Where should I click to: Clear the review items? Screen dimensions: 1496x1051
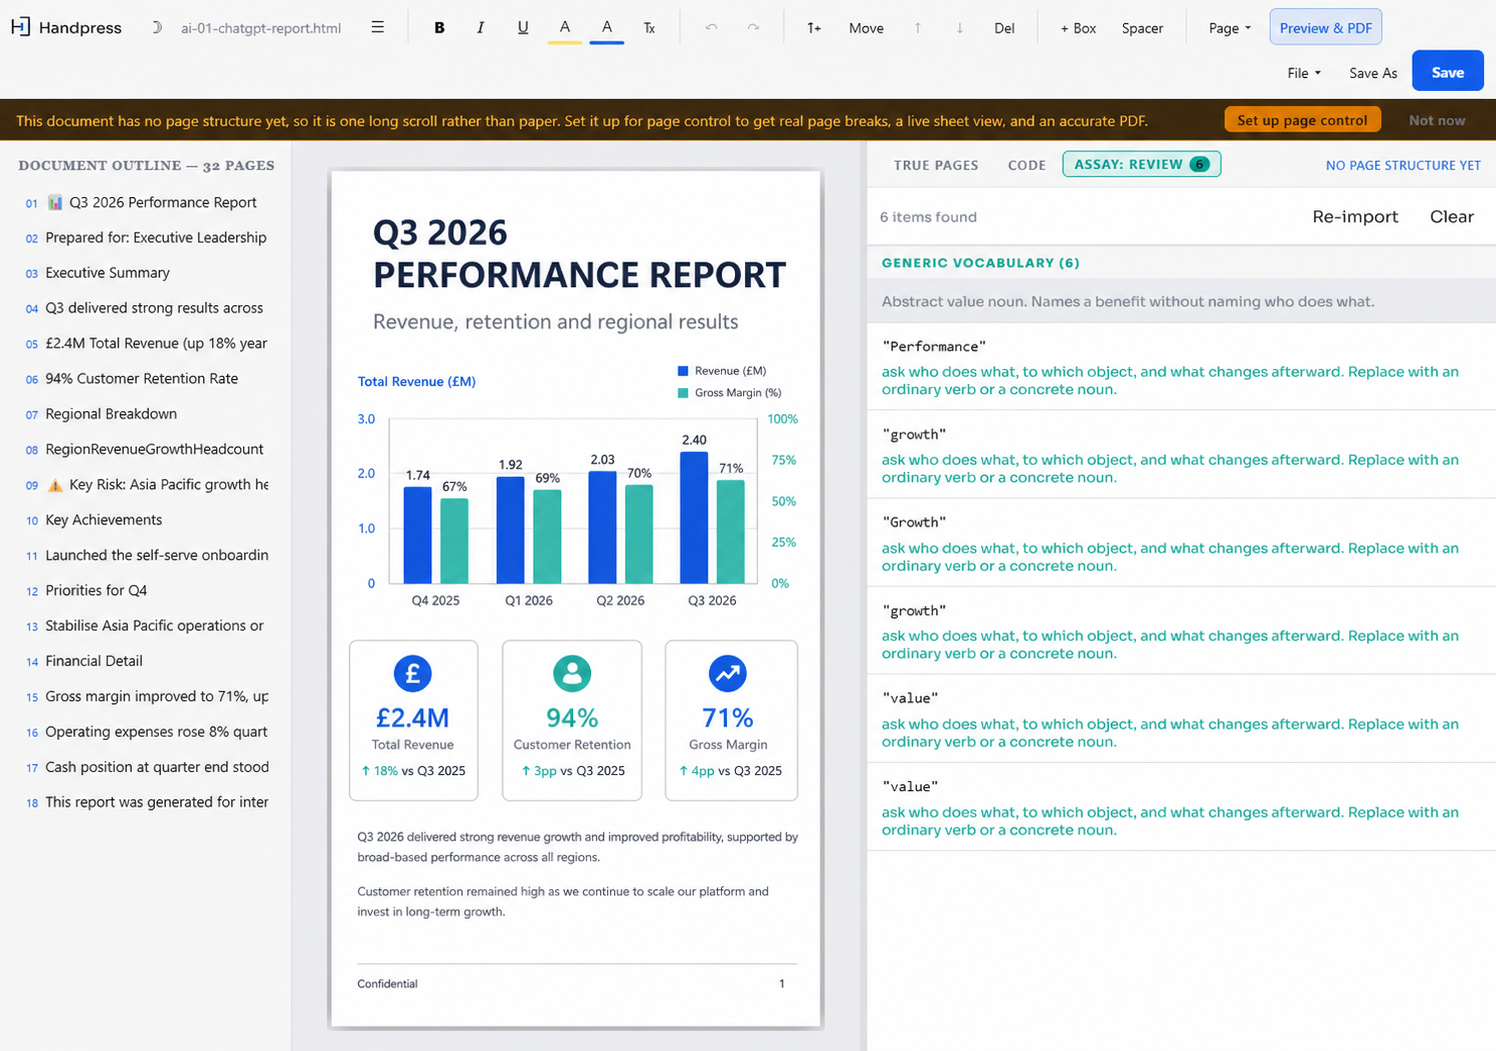[1451, 217]
